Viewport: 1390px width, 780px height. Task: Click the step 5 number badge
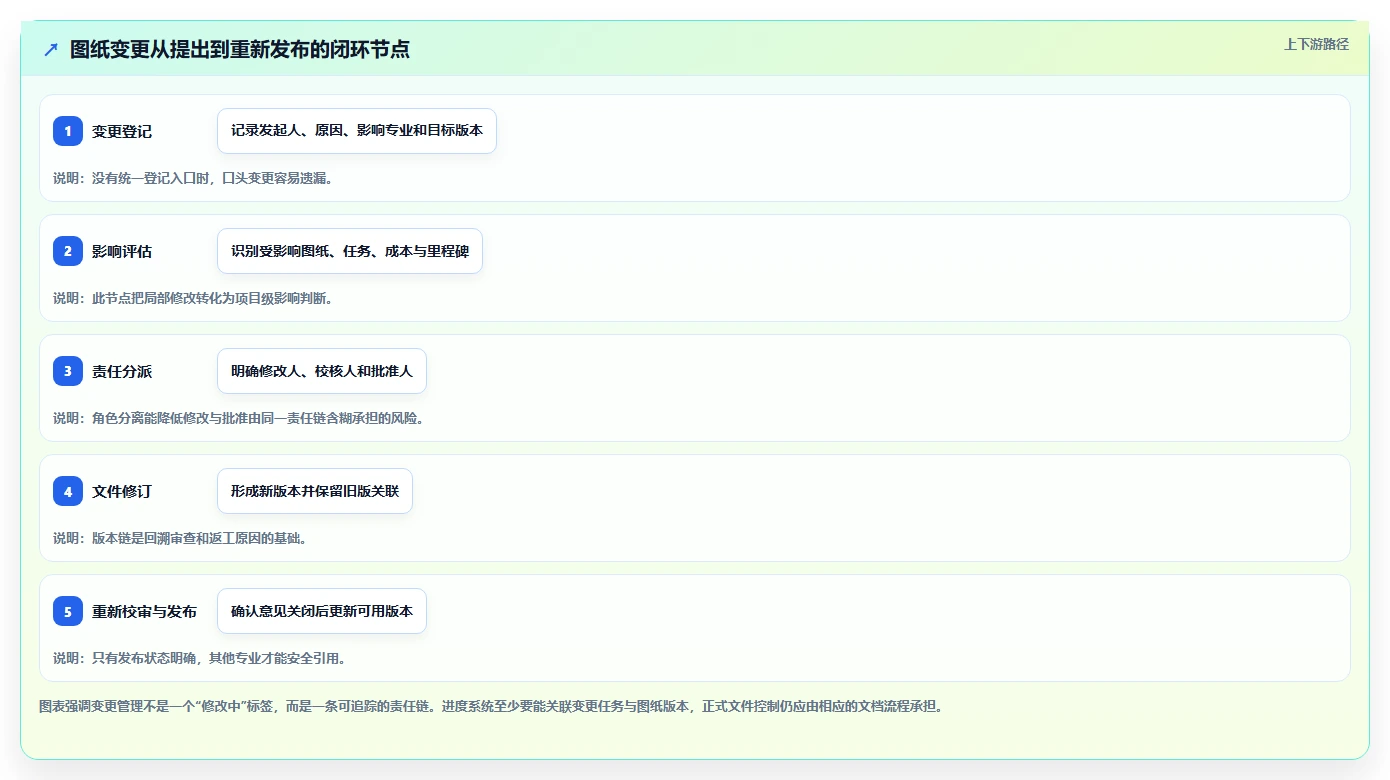(x=68, y=611)
